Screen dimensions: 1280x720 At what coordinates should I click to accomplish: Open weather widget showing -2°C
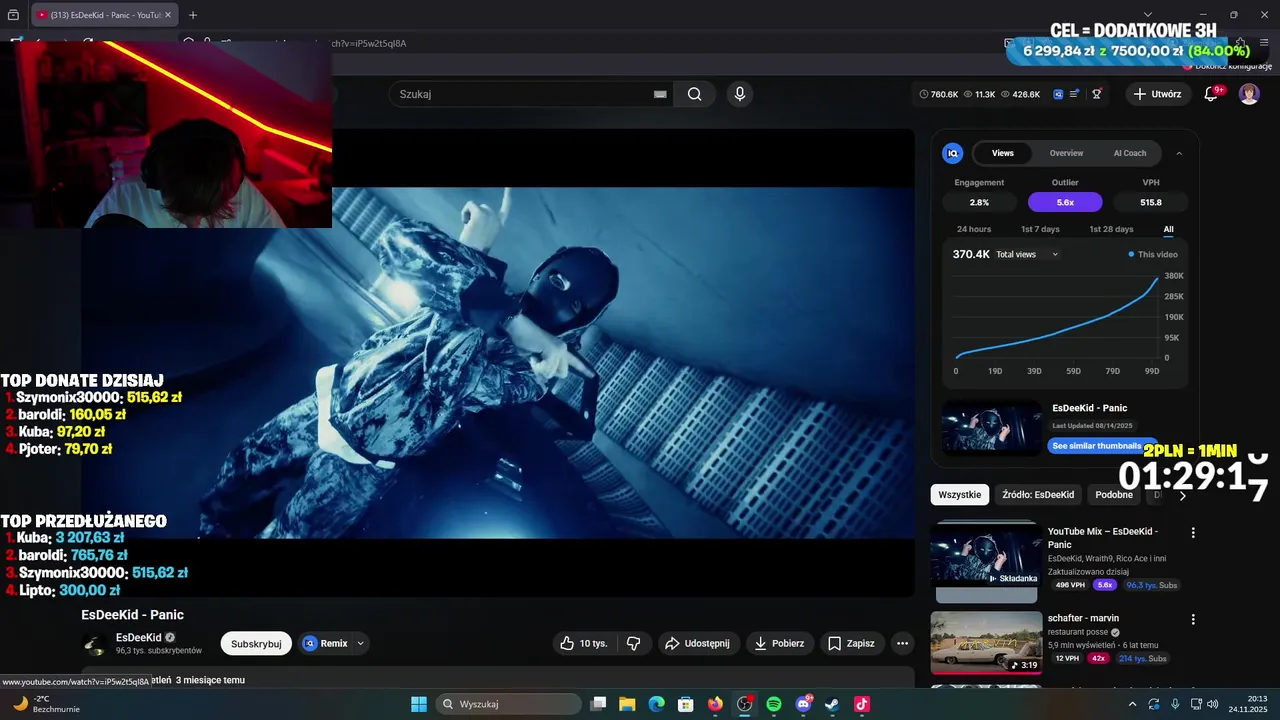(45, 704)
